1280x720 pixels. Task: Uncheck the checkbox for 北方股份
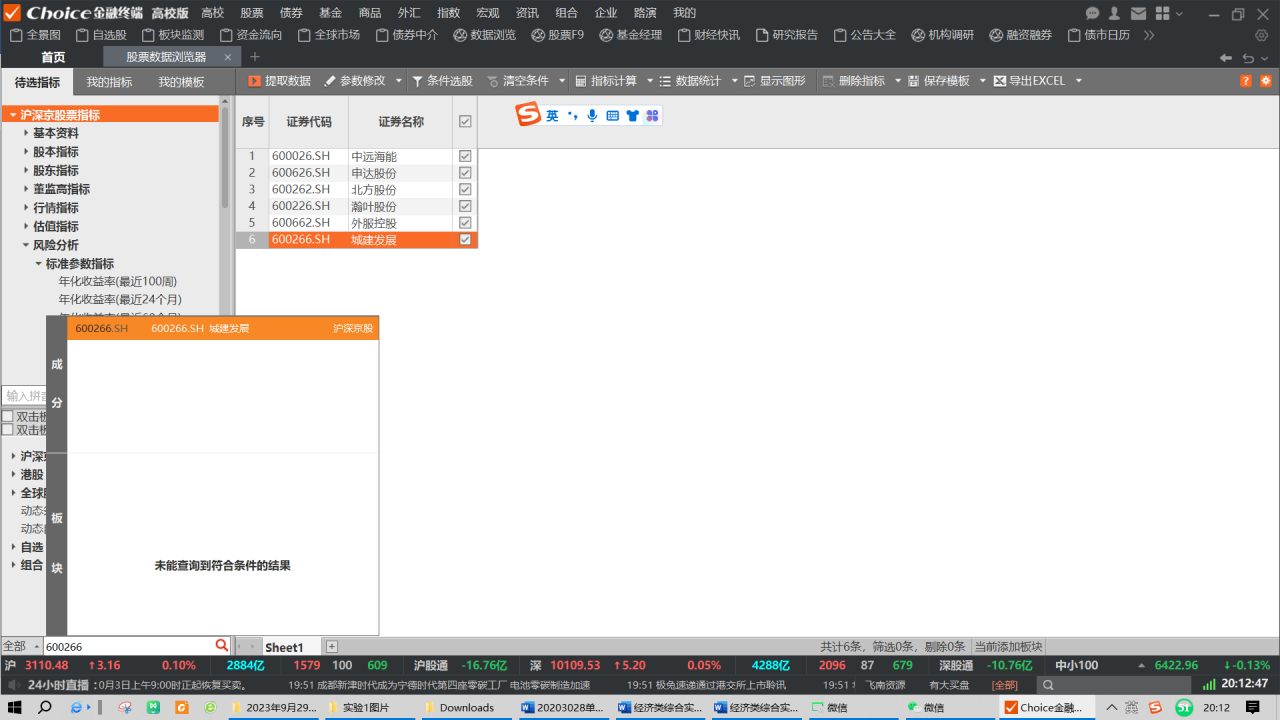[465, 189]
